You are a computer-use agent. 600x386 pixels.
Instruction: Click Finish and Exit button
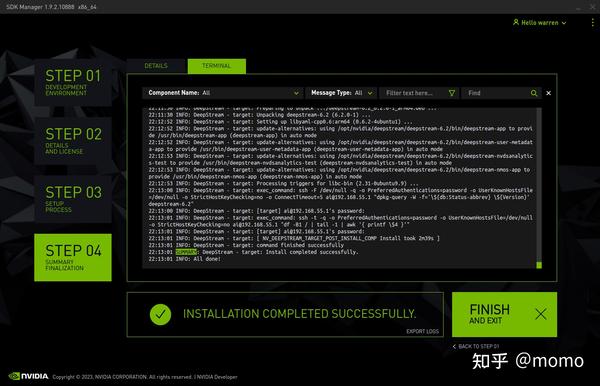(504, 314)
